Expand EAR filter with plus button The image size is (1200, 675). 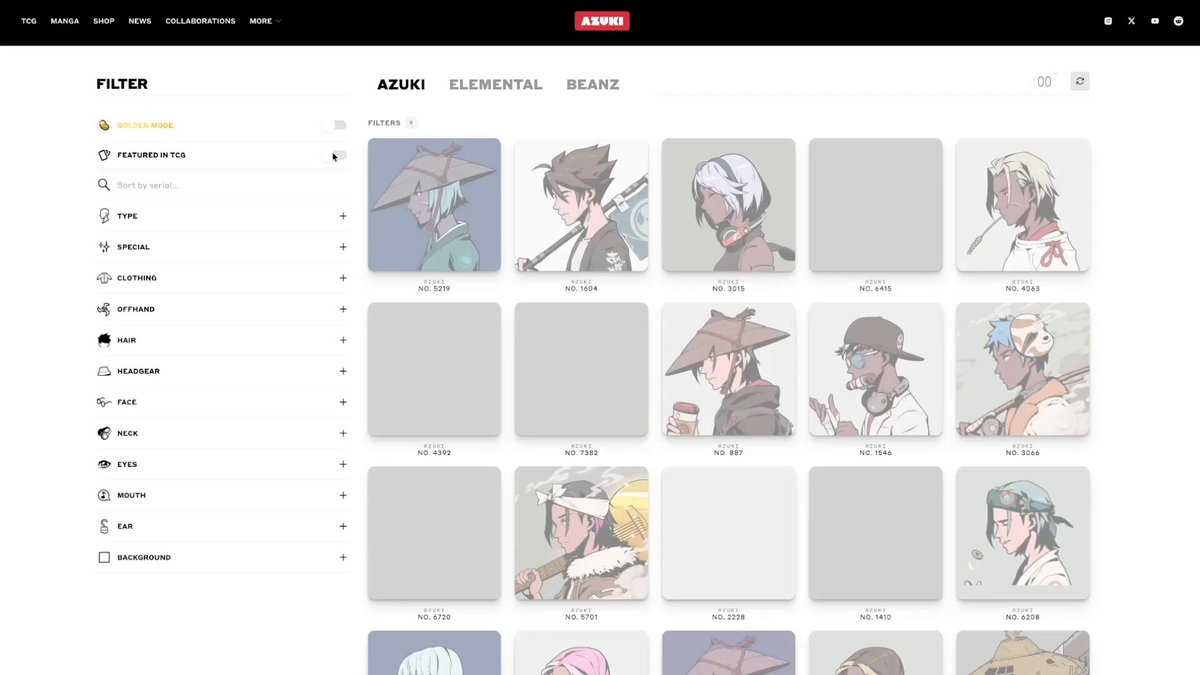343,526
